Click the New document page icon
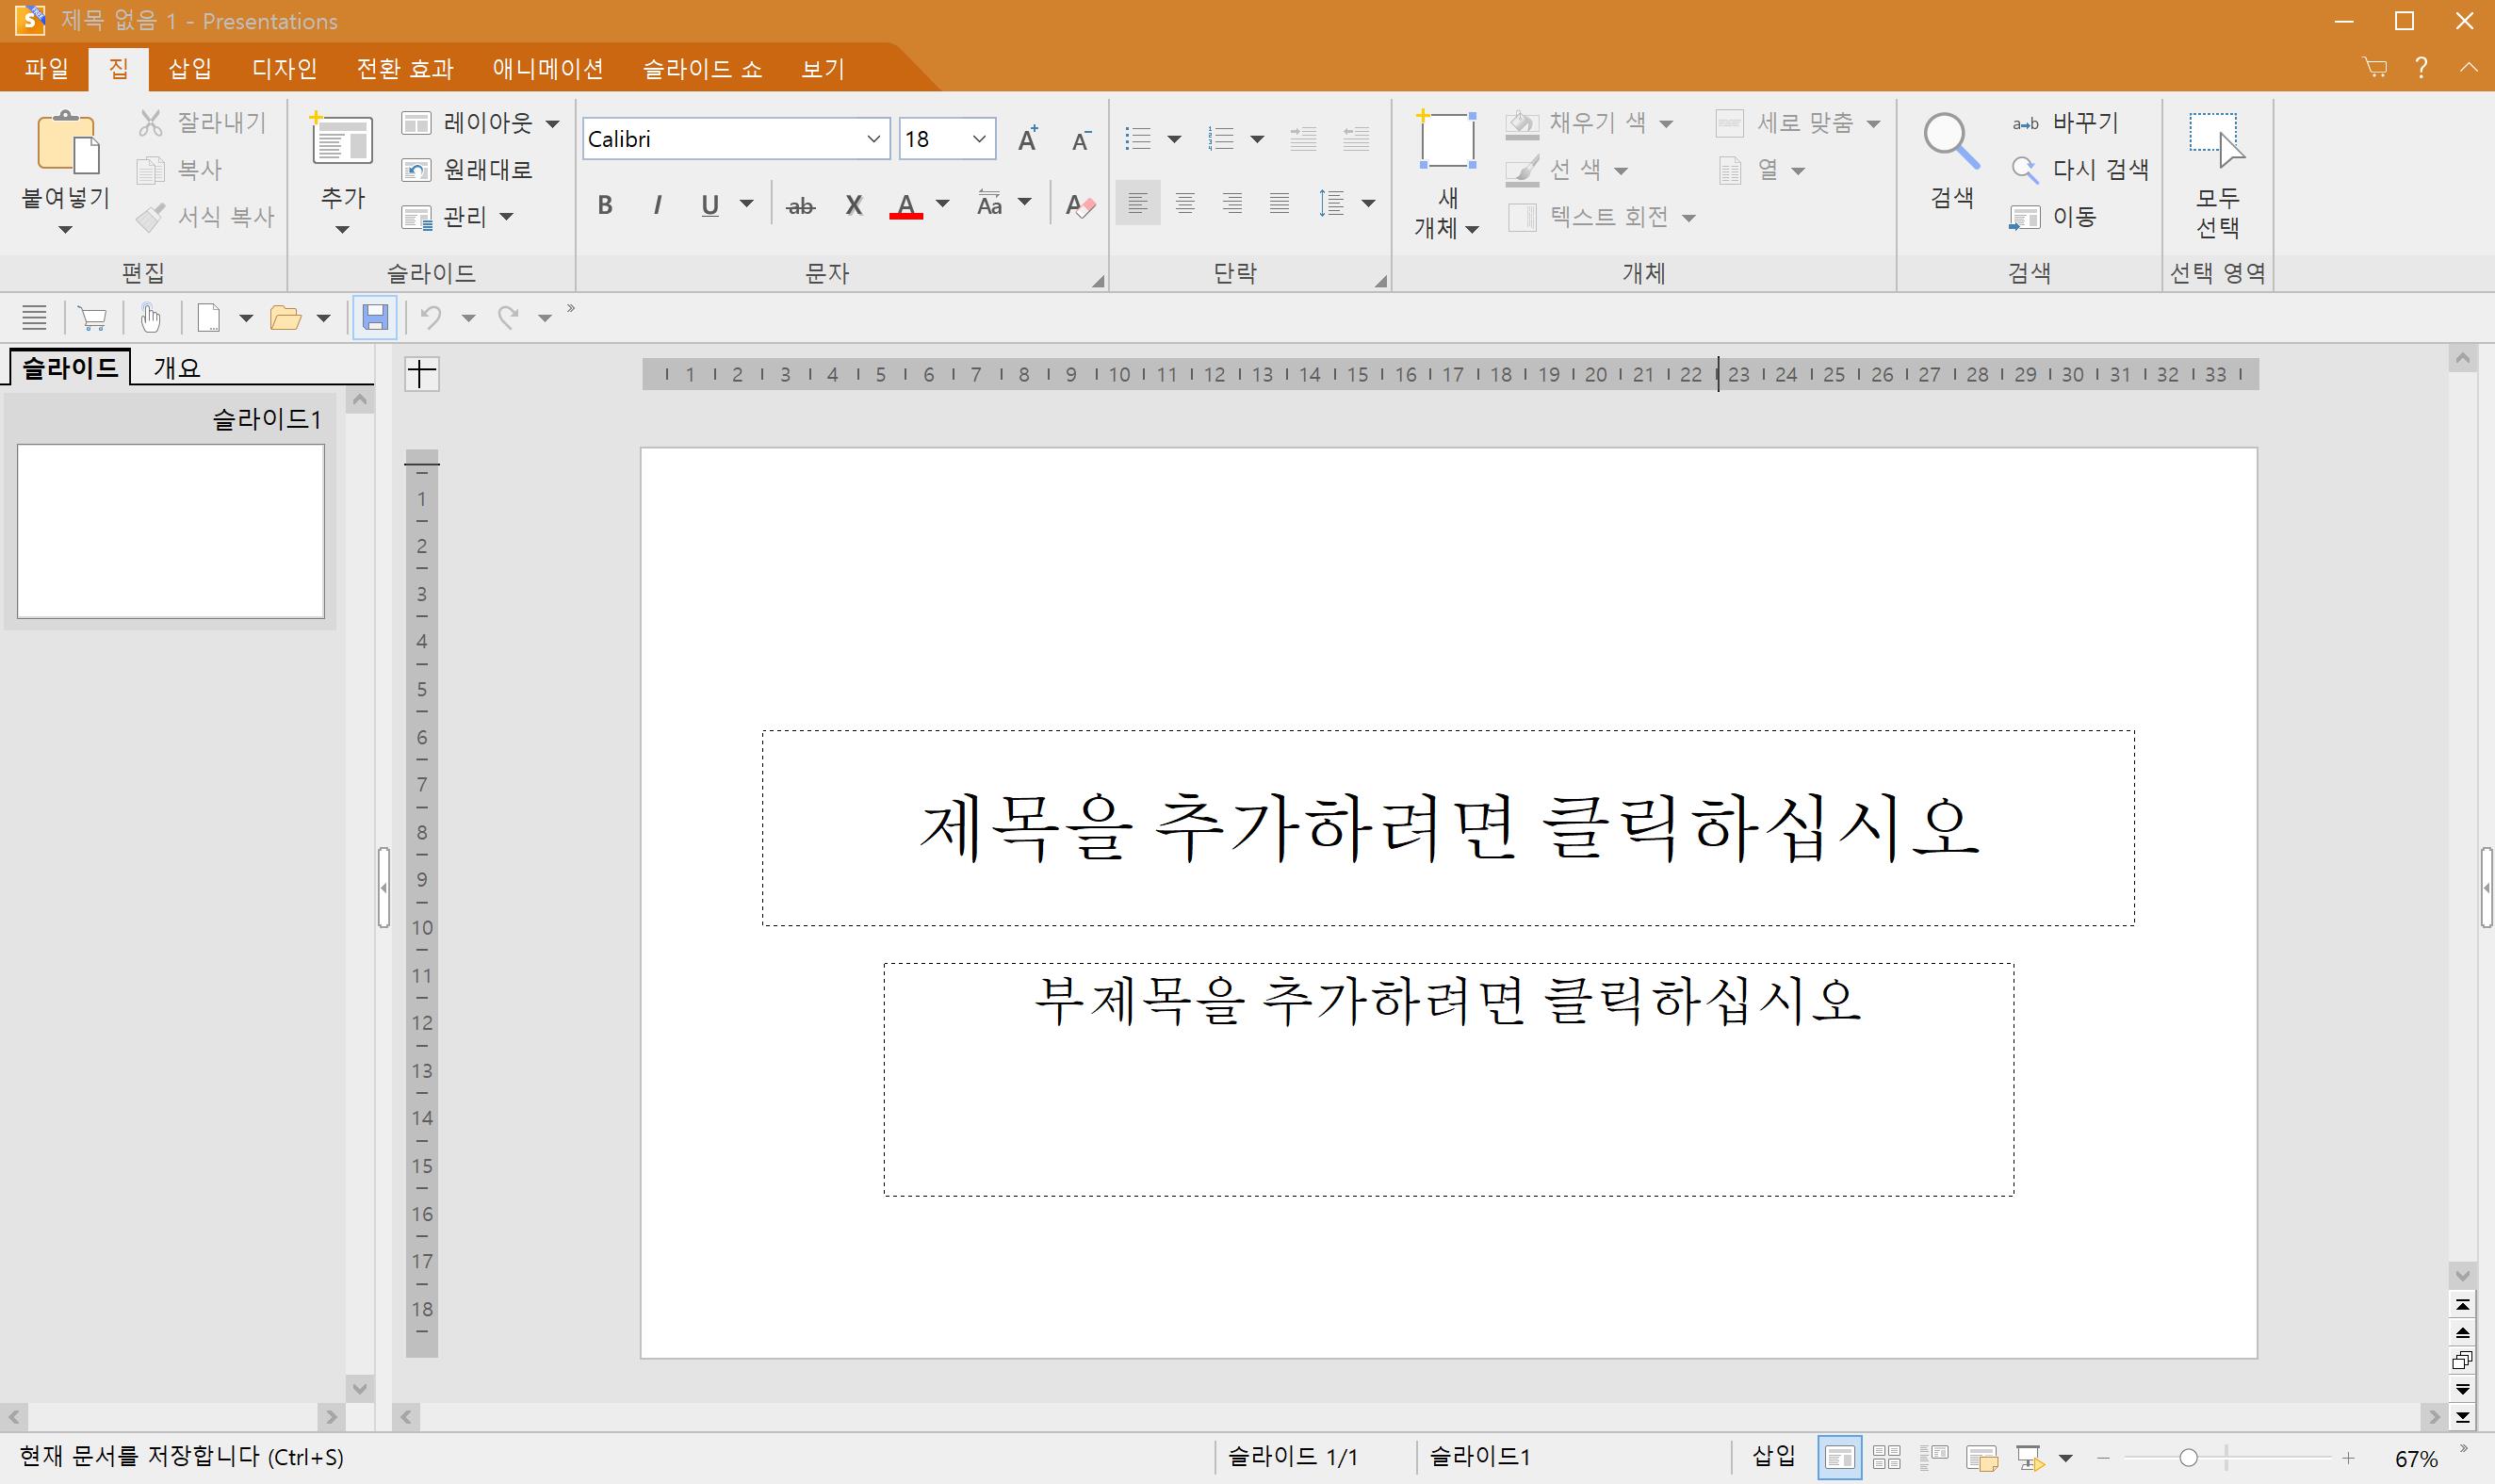The height and width of the screenshot is (1484, 2495). [x=209, y=318]
